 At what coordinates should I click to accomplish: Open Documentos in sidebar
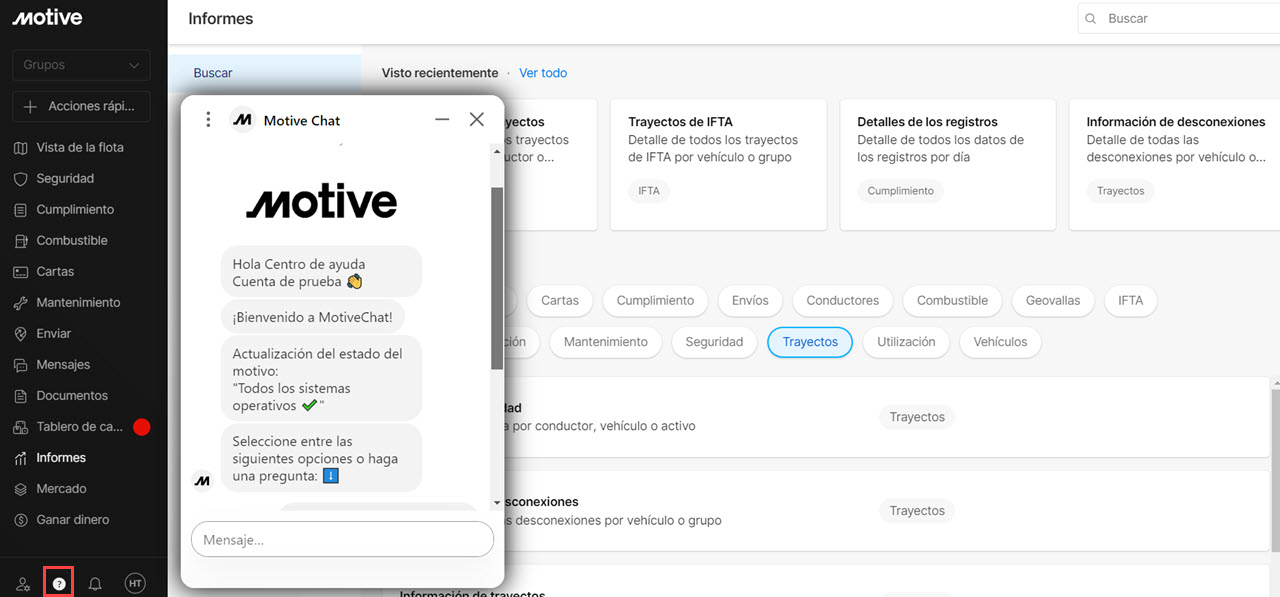click(72, 395)
